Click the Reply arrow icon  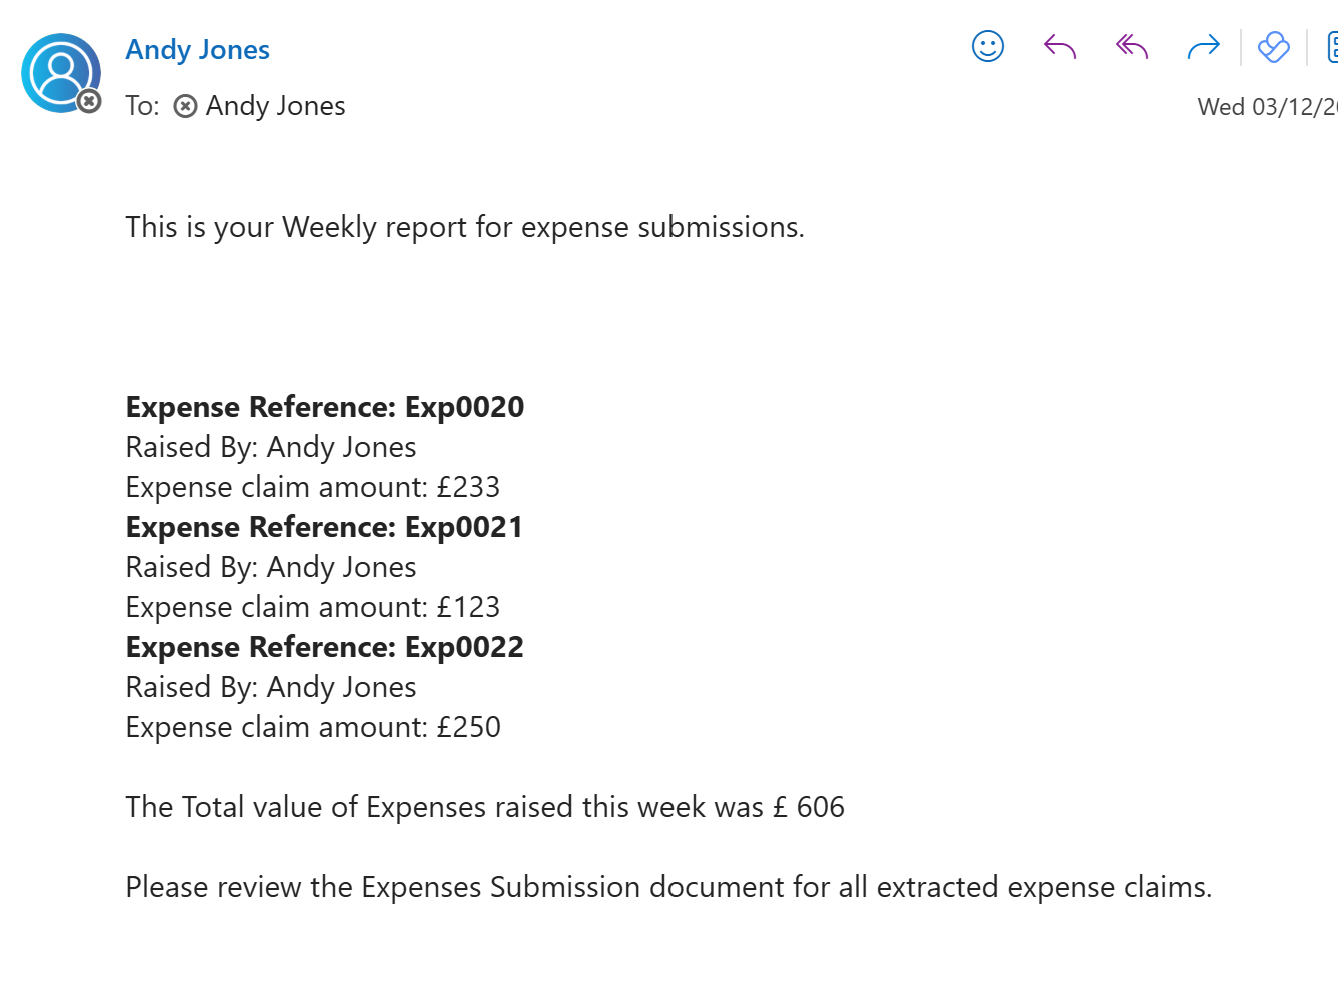(1060, 47)
